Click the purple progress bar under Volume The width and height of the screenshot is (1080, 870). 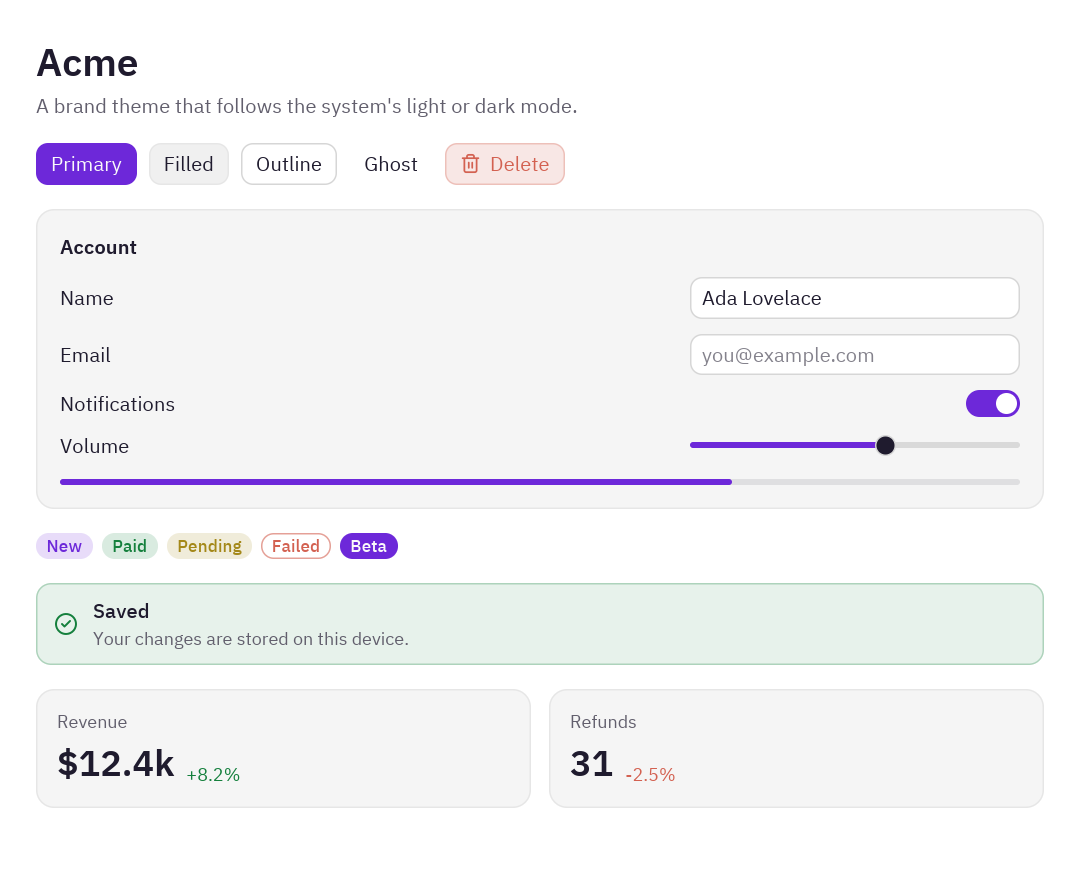click(540, 482)
